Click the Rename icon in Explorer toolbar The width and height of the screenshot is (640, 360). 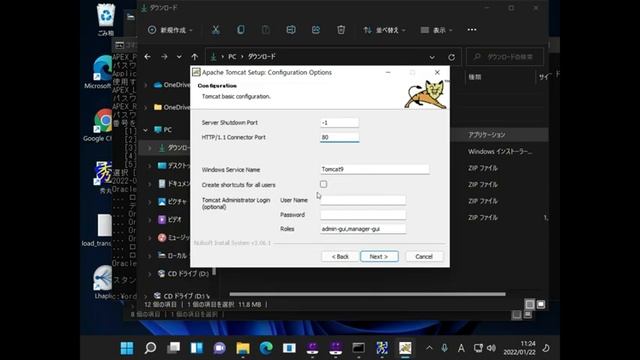pyautogui.click(x=291, y=30)
